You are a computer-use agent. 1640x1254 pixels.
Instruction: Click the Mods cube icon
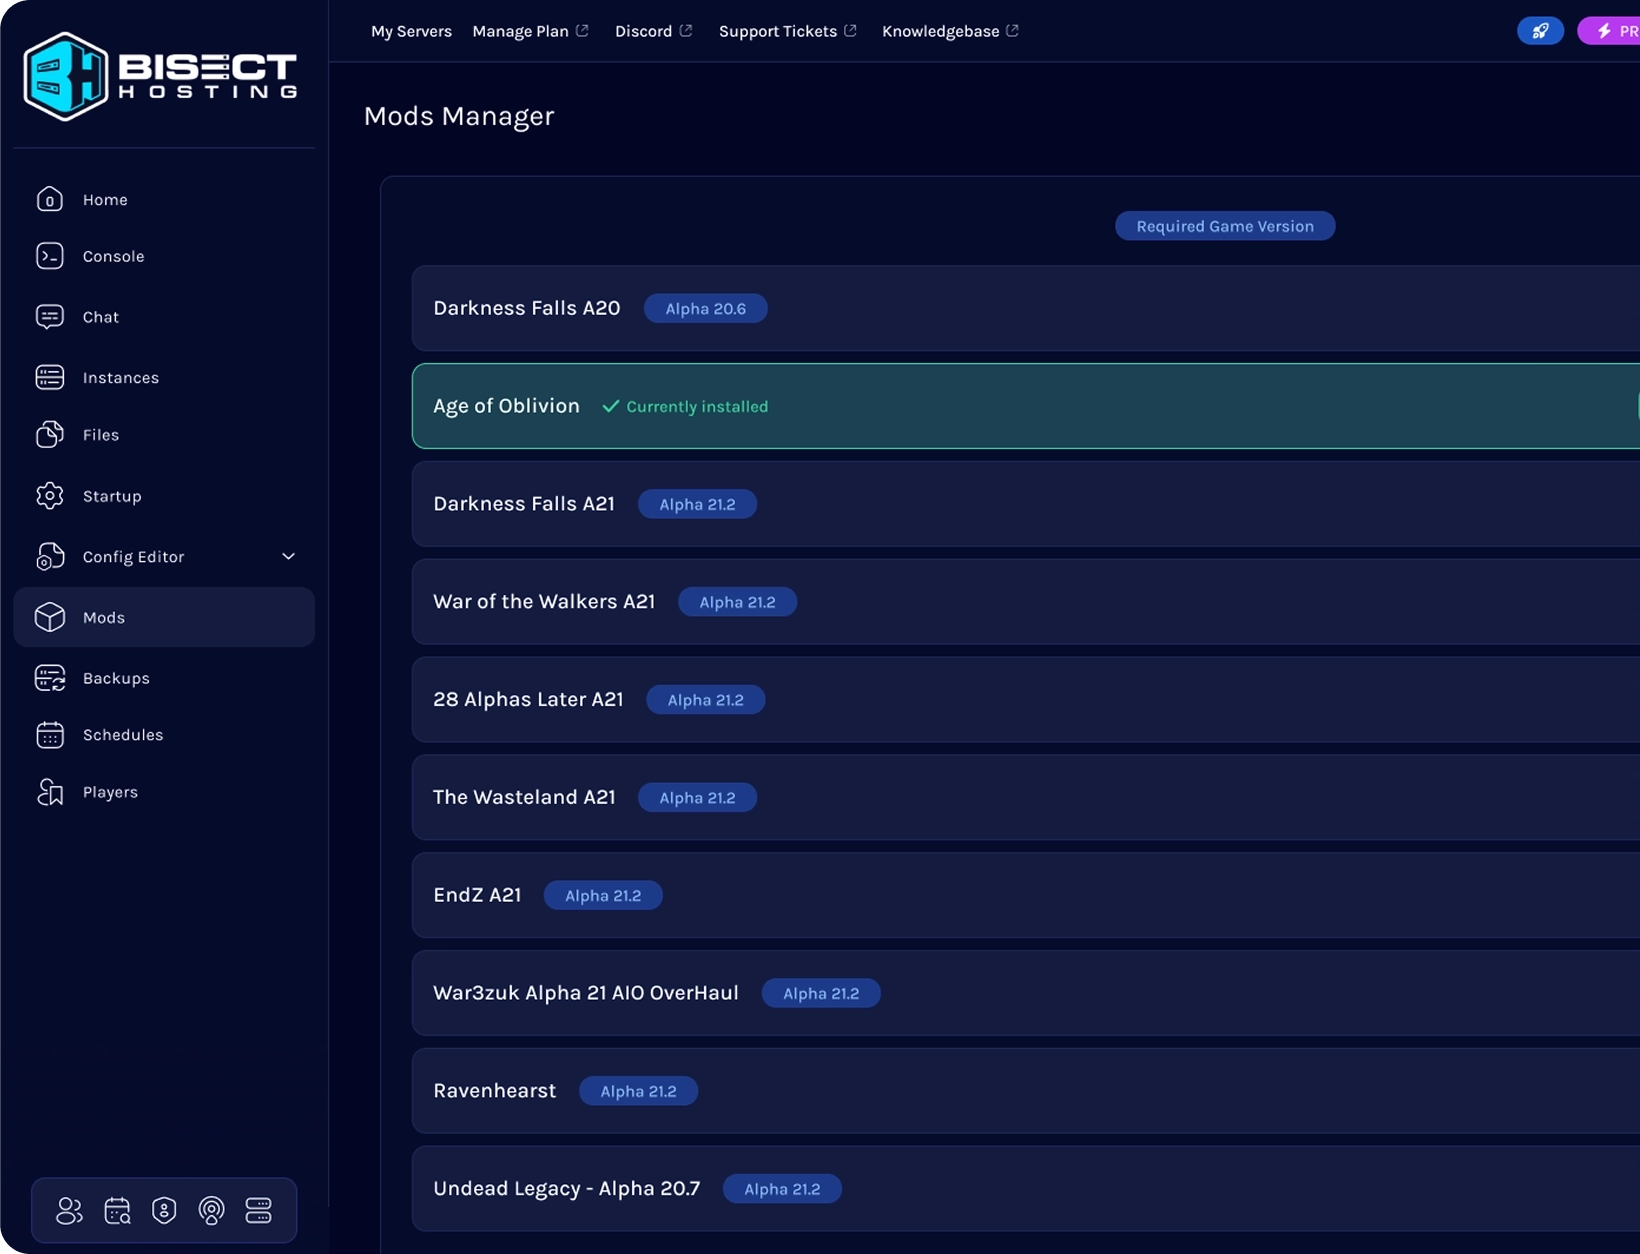pyautogui.click(x=50, y=617)
